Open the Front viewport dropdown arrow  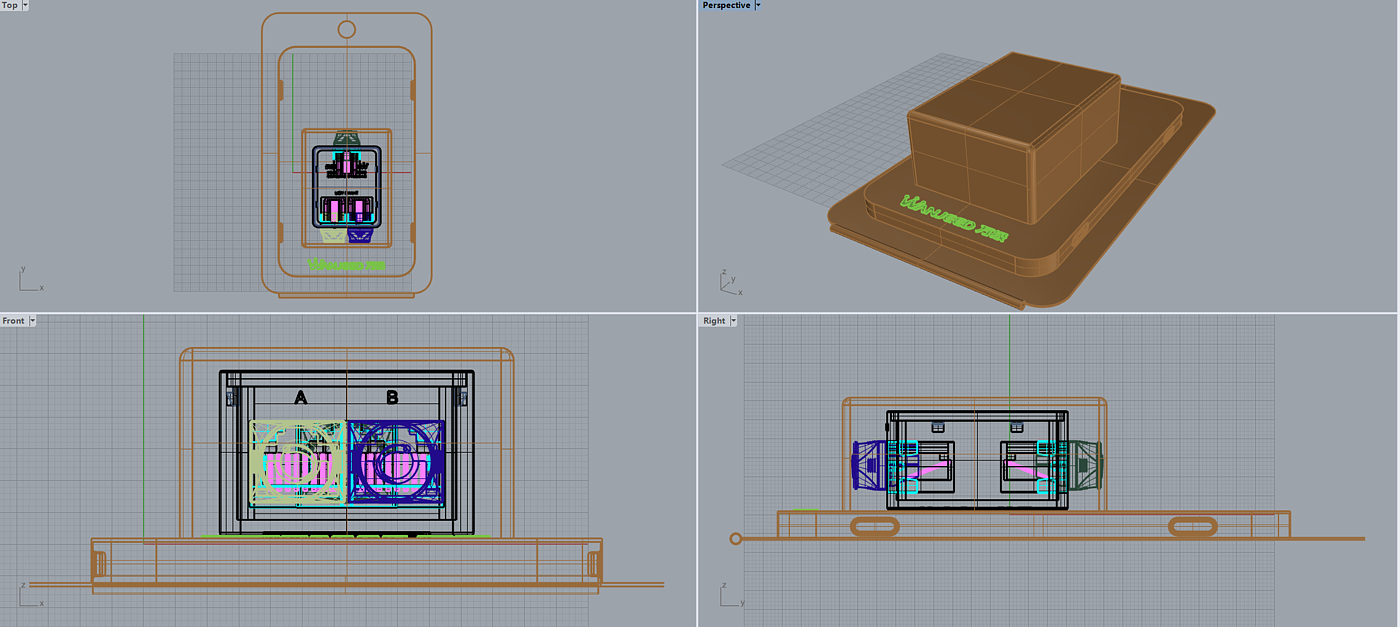click(33, 321)
